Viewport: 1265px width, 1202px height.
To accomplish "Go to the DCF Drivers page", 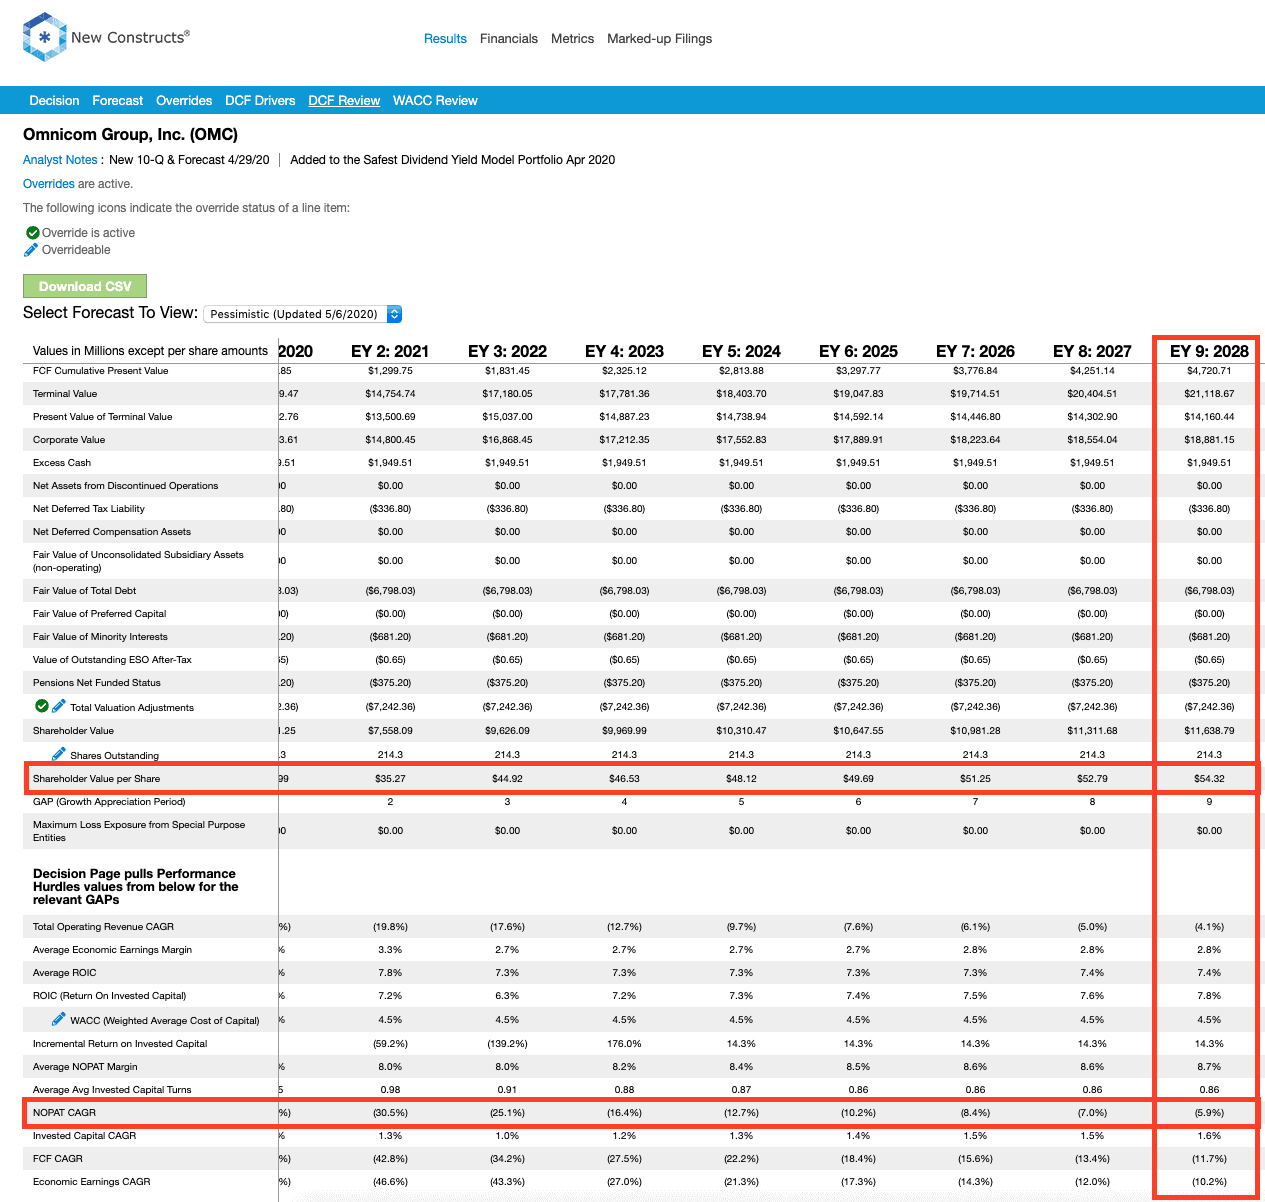I will point(260,101).
